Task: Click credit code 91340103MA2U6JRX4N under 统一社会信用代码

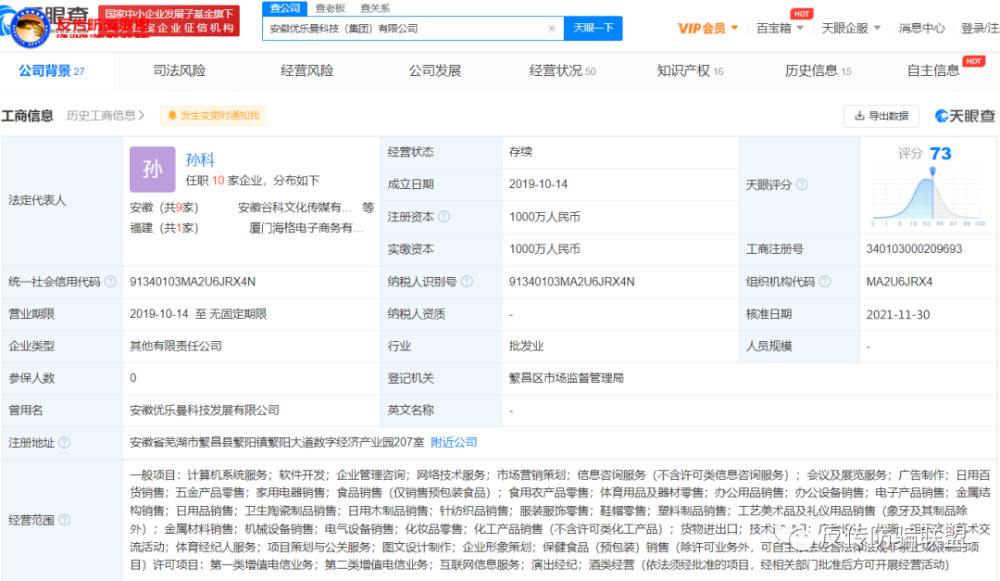Action: click(193, 282)
